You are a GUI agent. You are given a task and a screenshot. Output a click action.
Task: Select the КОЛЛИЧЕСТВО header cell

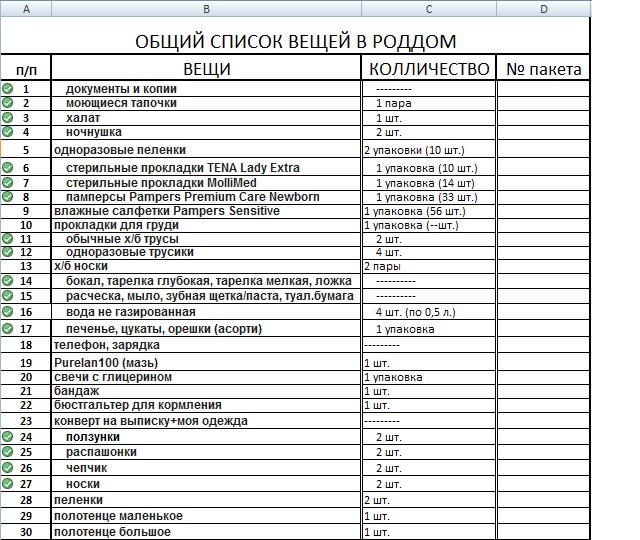pyautogui.click(x=429, y=68)
